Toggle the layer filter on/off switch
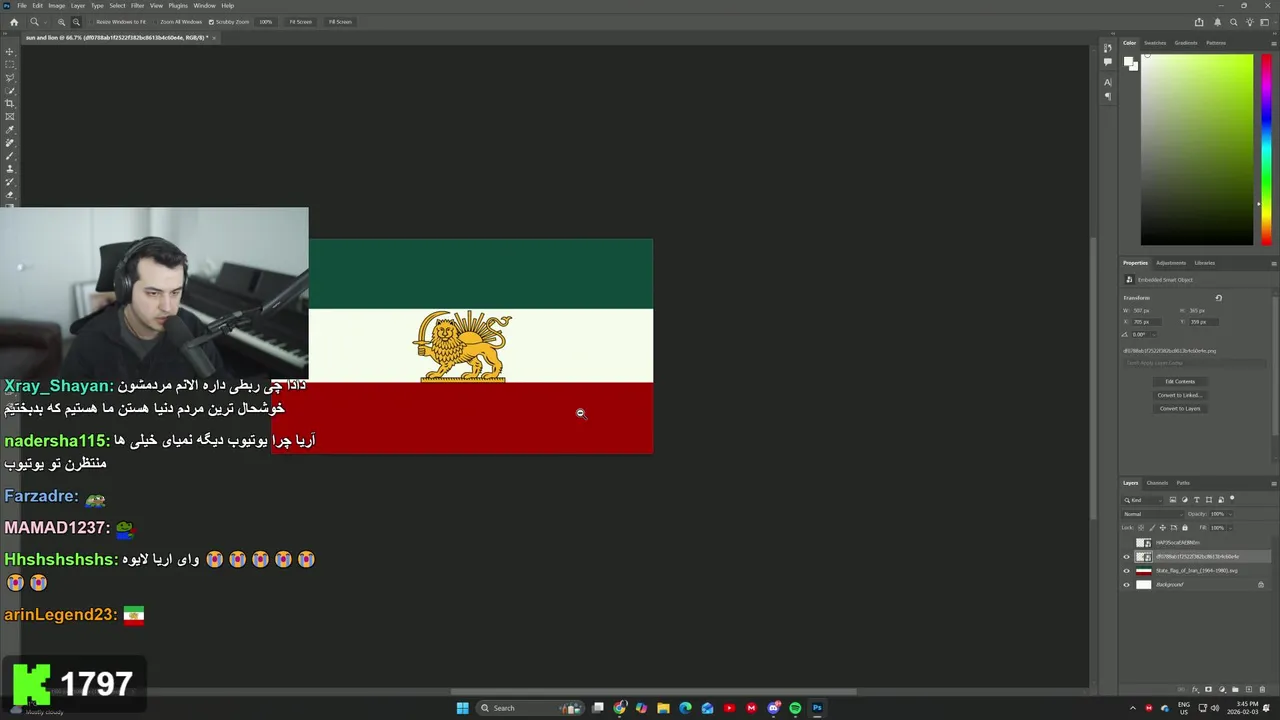The width and height of the screenshot is (1280, 720). tap(1232, 498)
